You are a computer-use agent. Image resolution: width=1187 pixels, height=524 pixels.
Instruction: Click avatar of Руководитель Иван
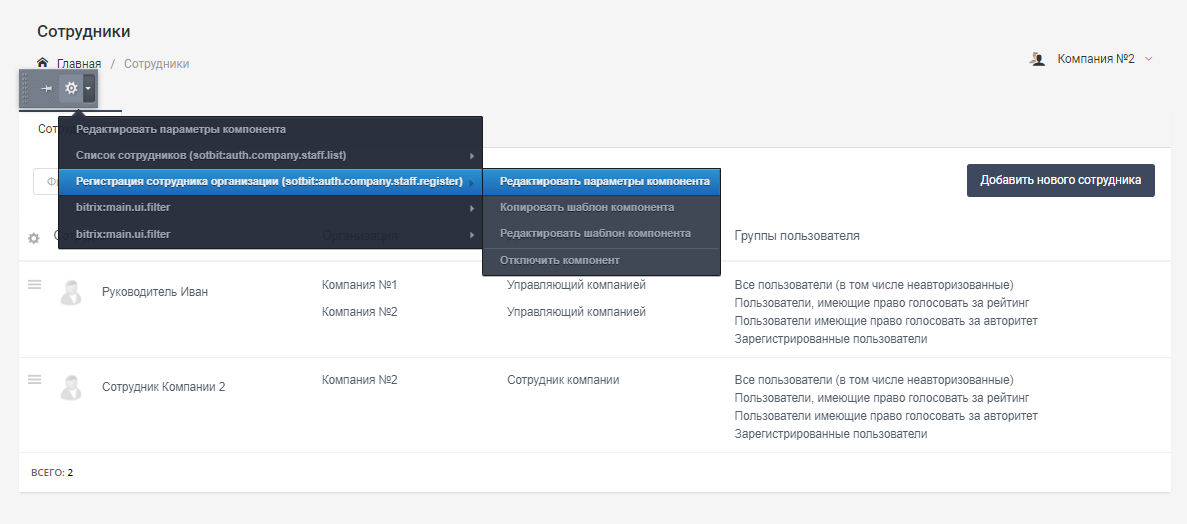pos(71,292)
